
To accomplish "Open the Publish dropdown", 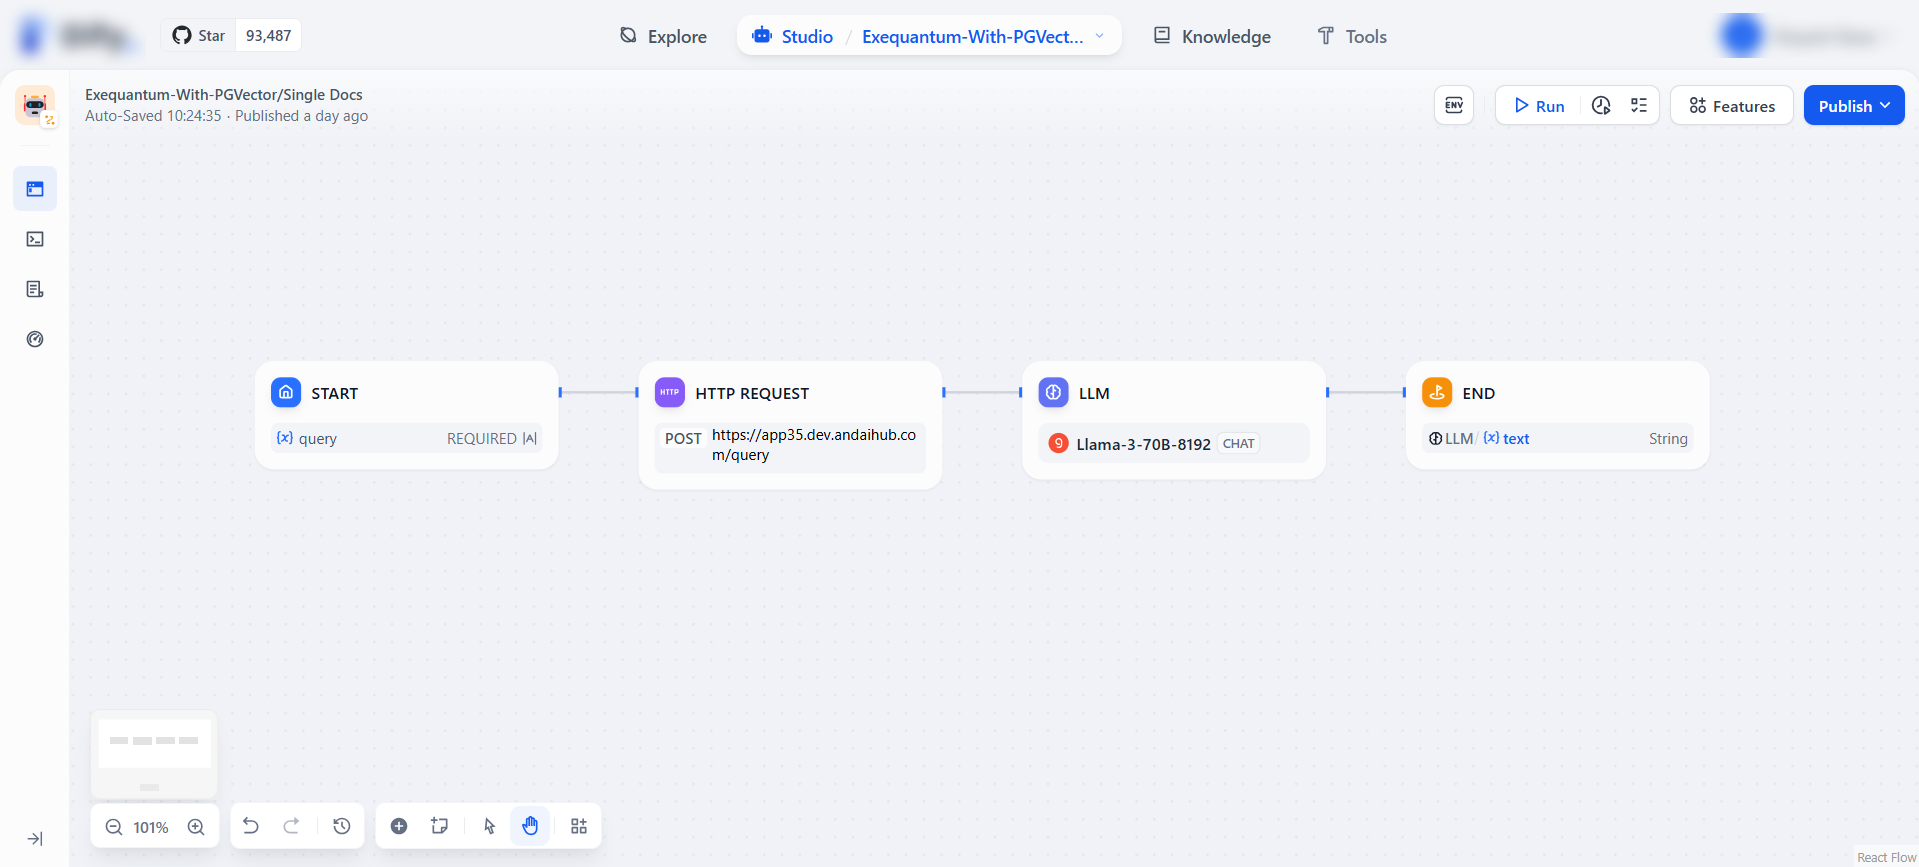I will click(x=1853, y=106).
